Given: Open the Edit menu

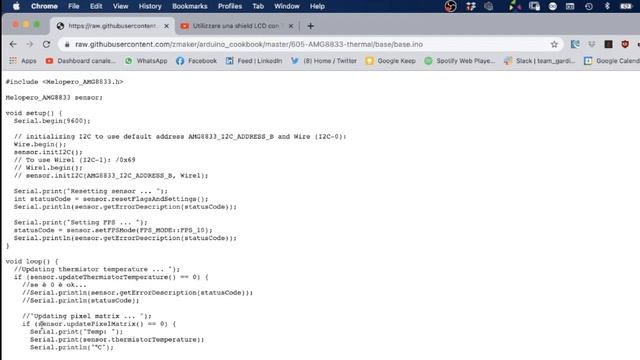Looking at the screenshot, I should click(x=96, y=6).
